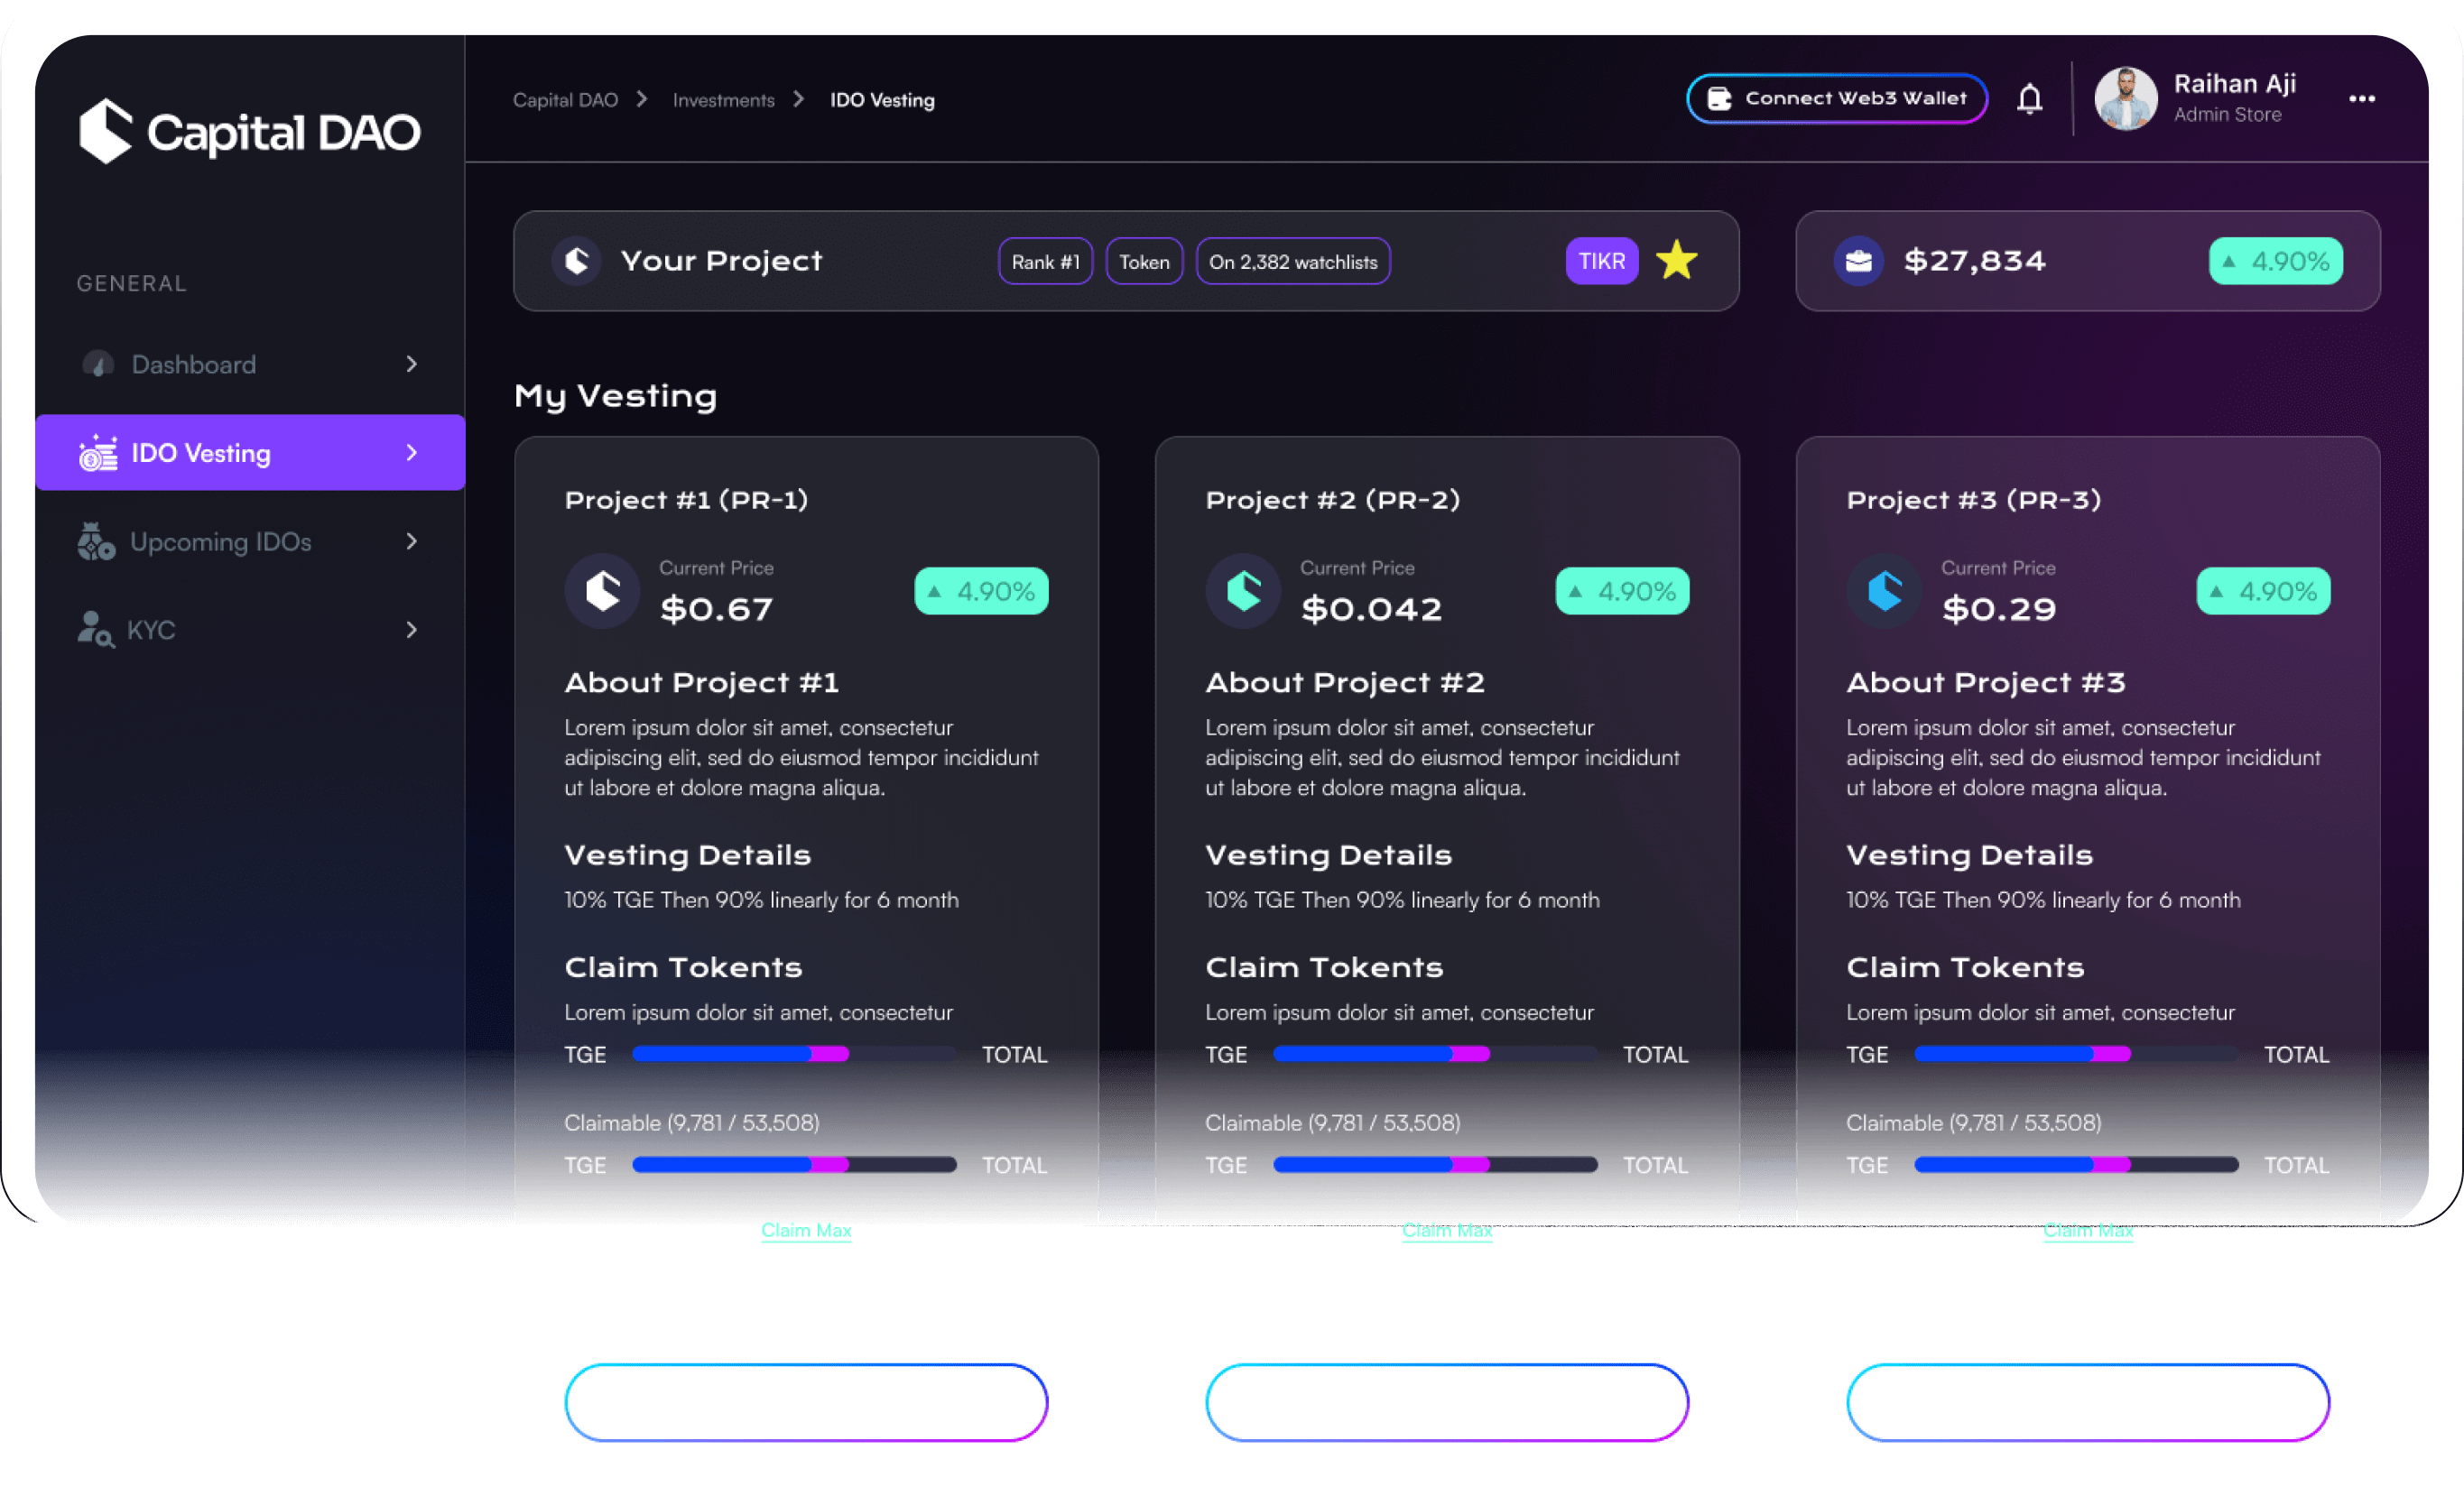
Task: Click the Token tag
Action: pos(1145,262)
